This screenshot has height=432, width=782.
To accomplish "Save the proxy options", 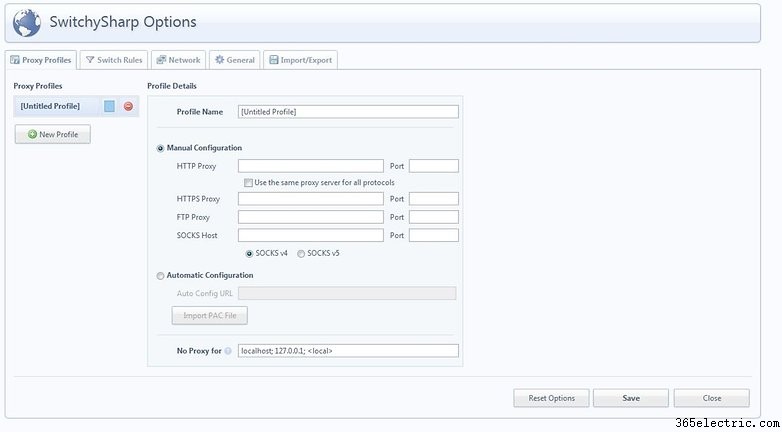I will [x=631, y=398].
